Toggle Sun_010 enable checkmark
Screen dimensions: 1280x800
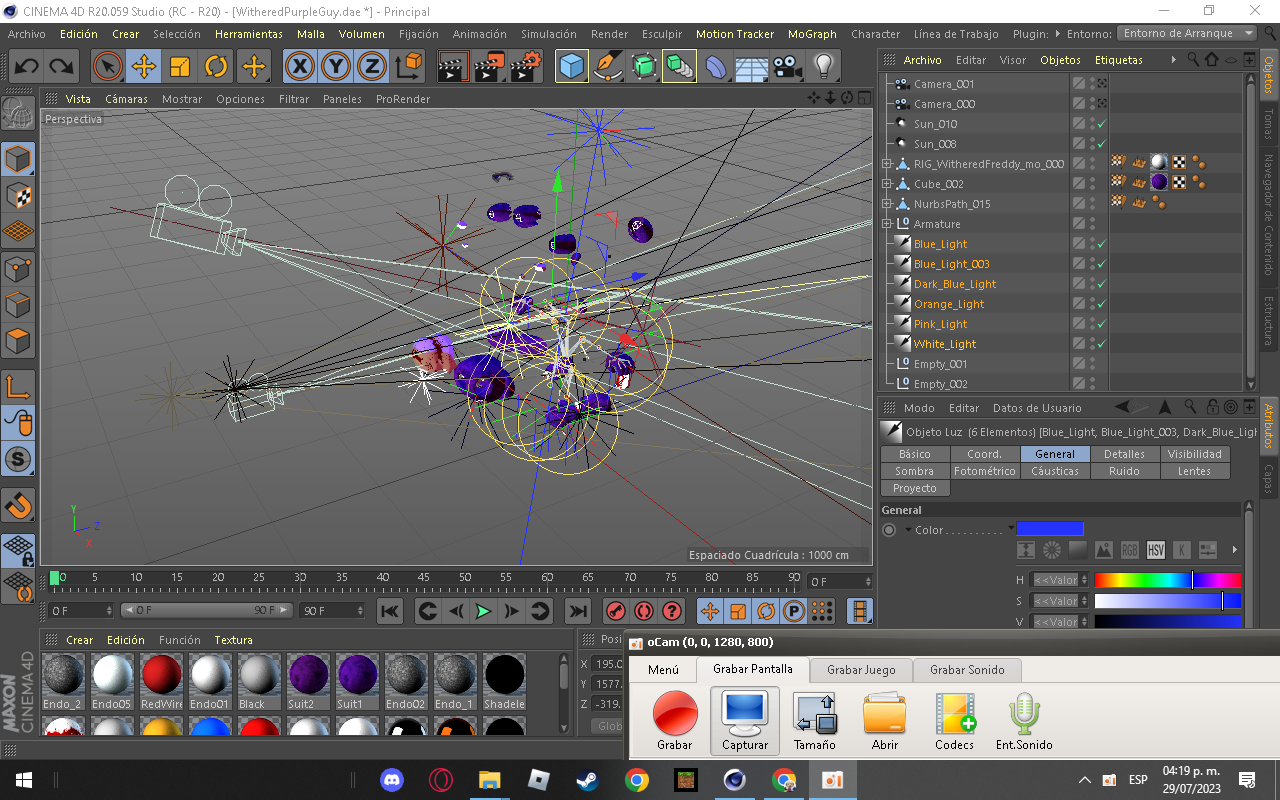tap(1101, 124)
